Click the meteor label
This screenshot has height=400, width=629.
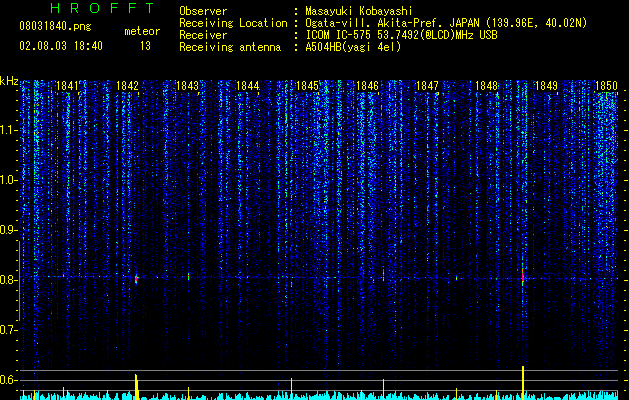click(x=142, y=31)
